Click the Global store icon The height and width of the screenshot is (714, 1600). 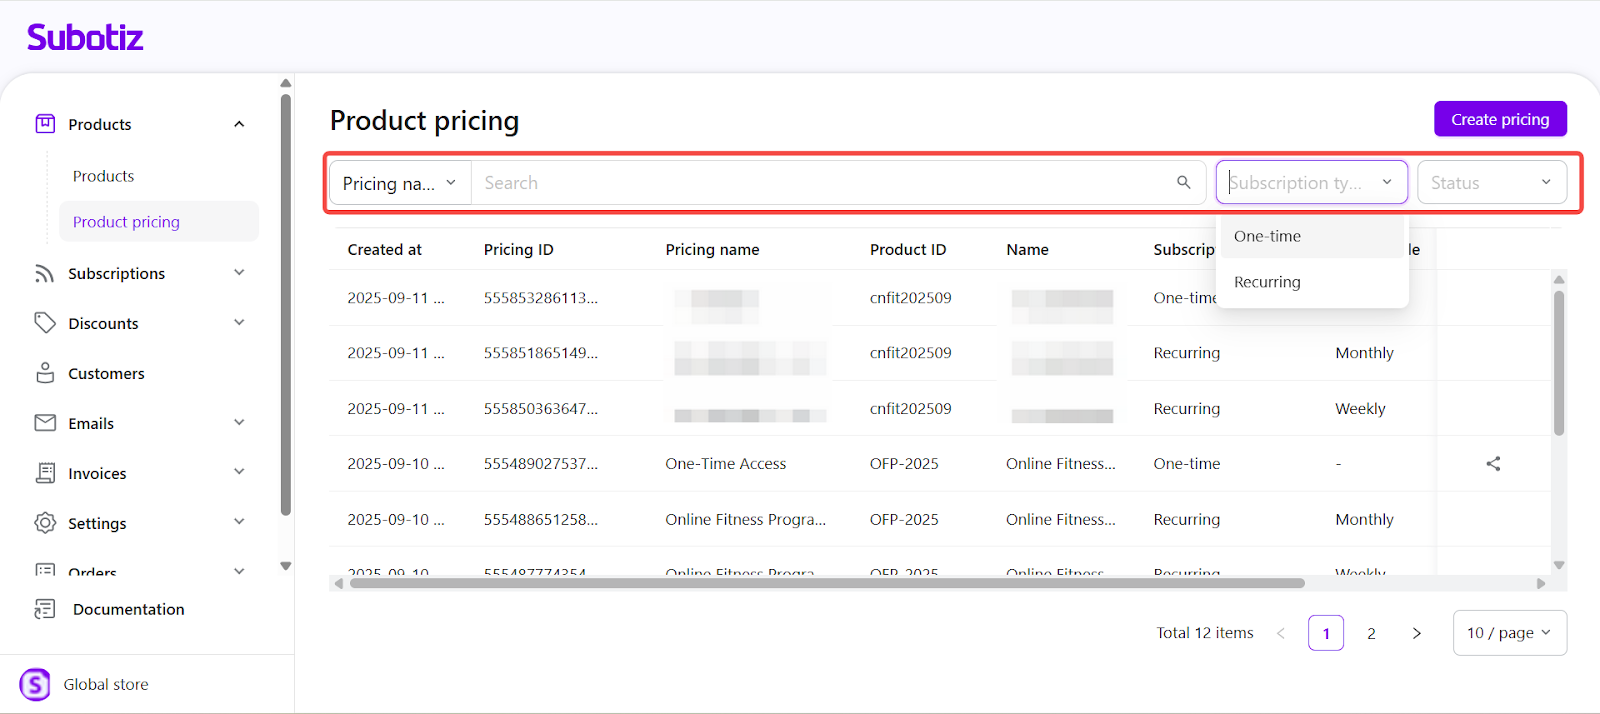tap(35, 685)
